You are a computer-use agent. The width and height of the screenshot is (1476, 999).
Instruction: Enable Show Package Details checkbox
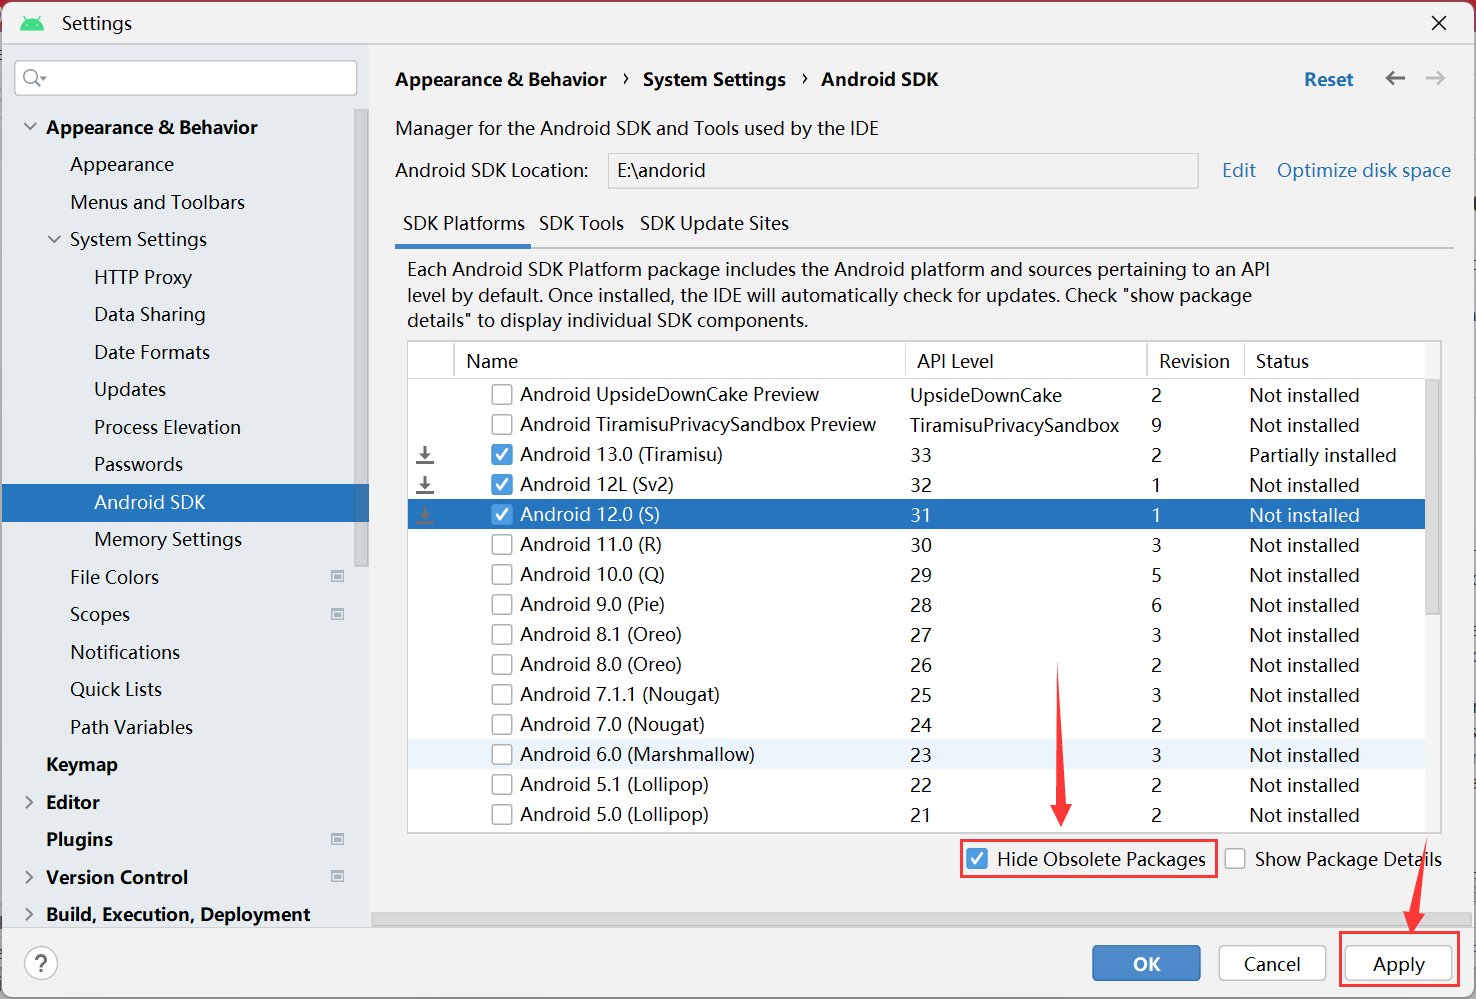pyautogui.click(x=1235, y=859)
